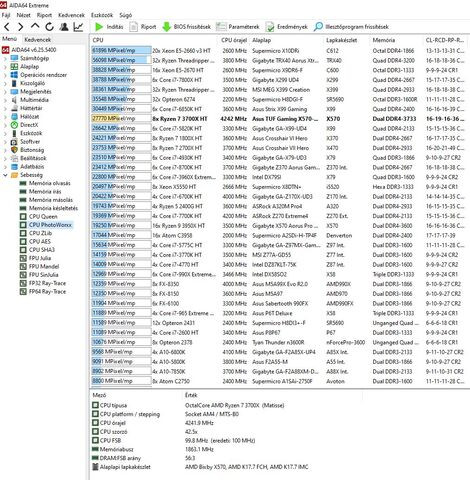Open the Memória írás benchmark
The height and width of the screenshot is (480, 470).
coord(40,192)
